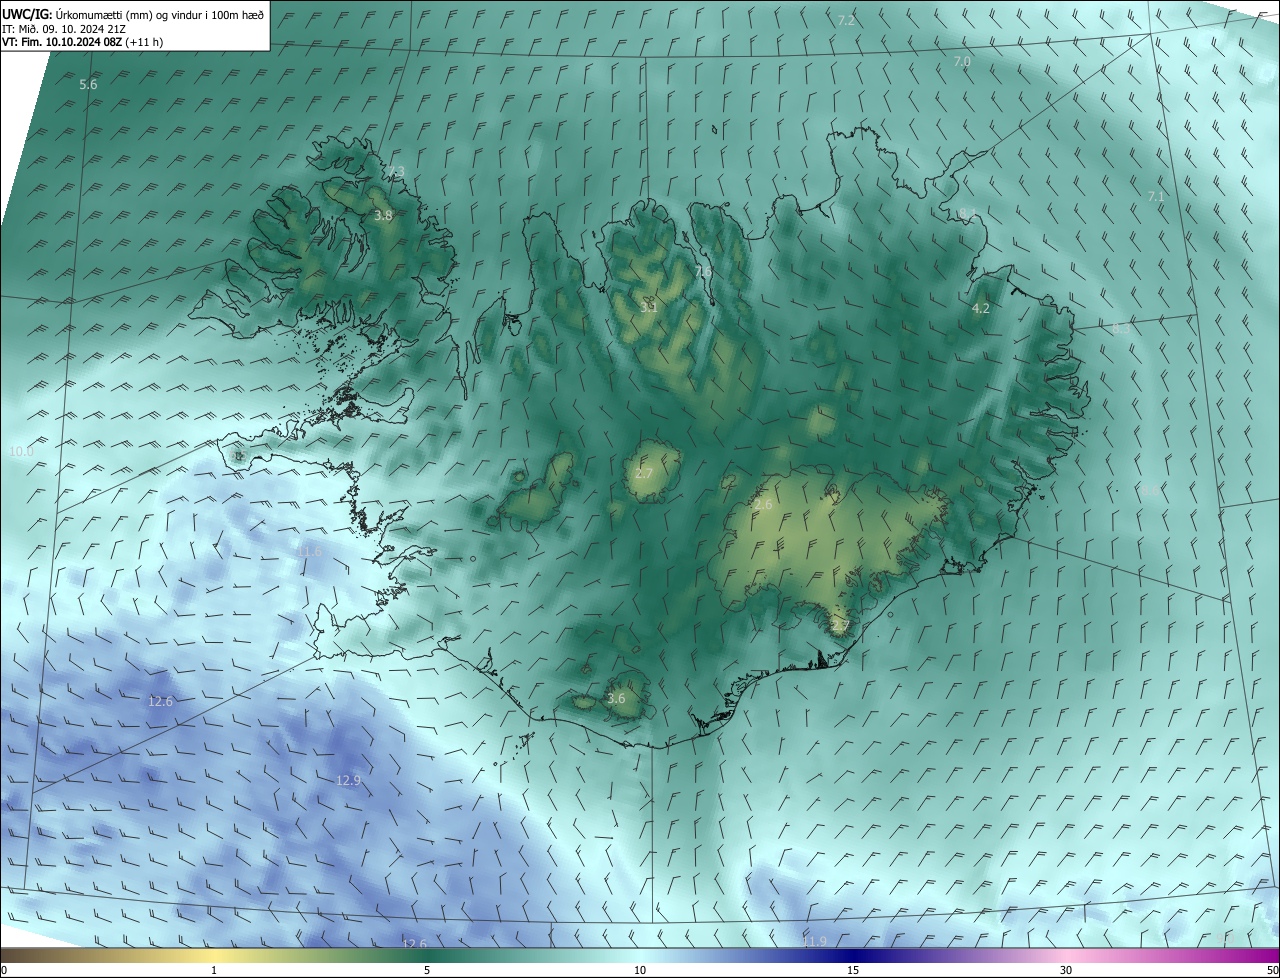Click the 'UWC/IG:' map title text
This screenshot has width=1280, height=978.
27,13
